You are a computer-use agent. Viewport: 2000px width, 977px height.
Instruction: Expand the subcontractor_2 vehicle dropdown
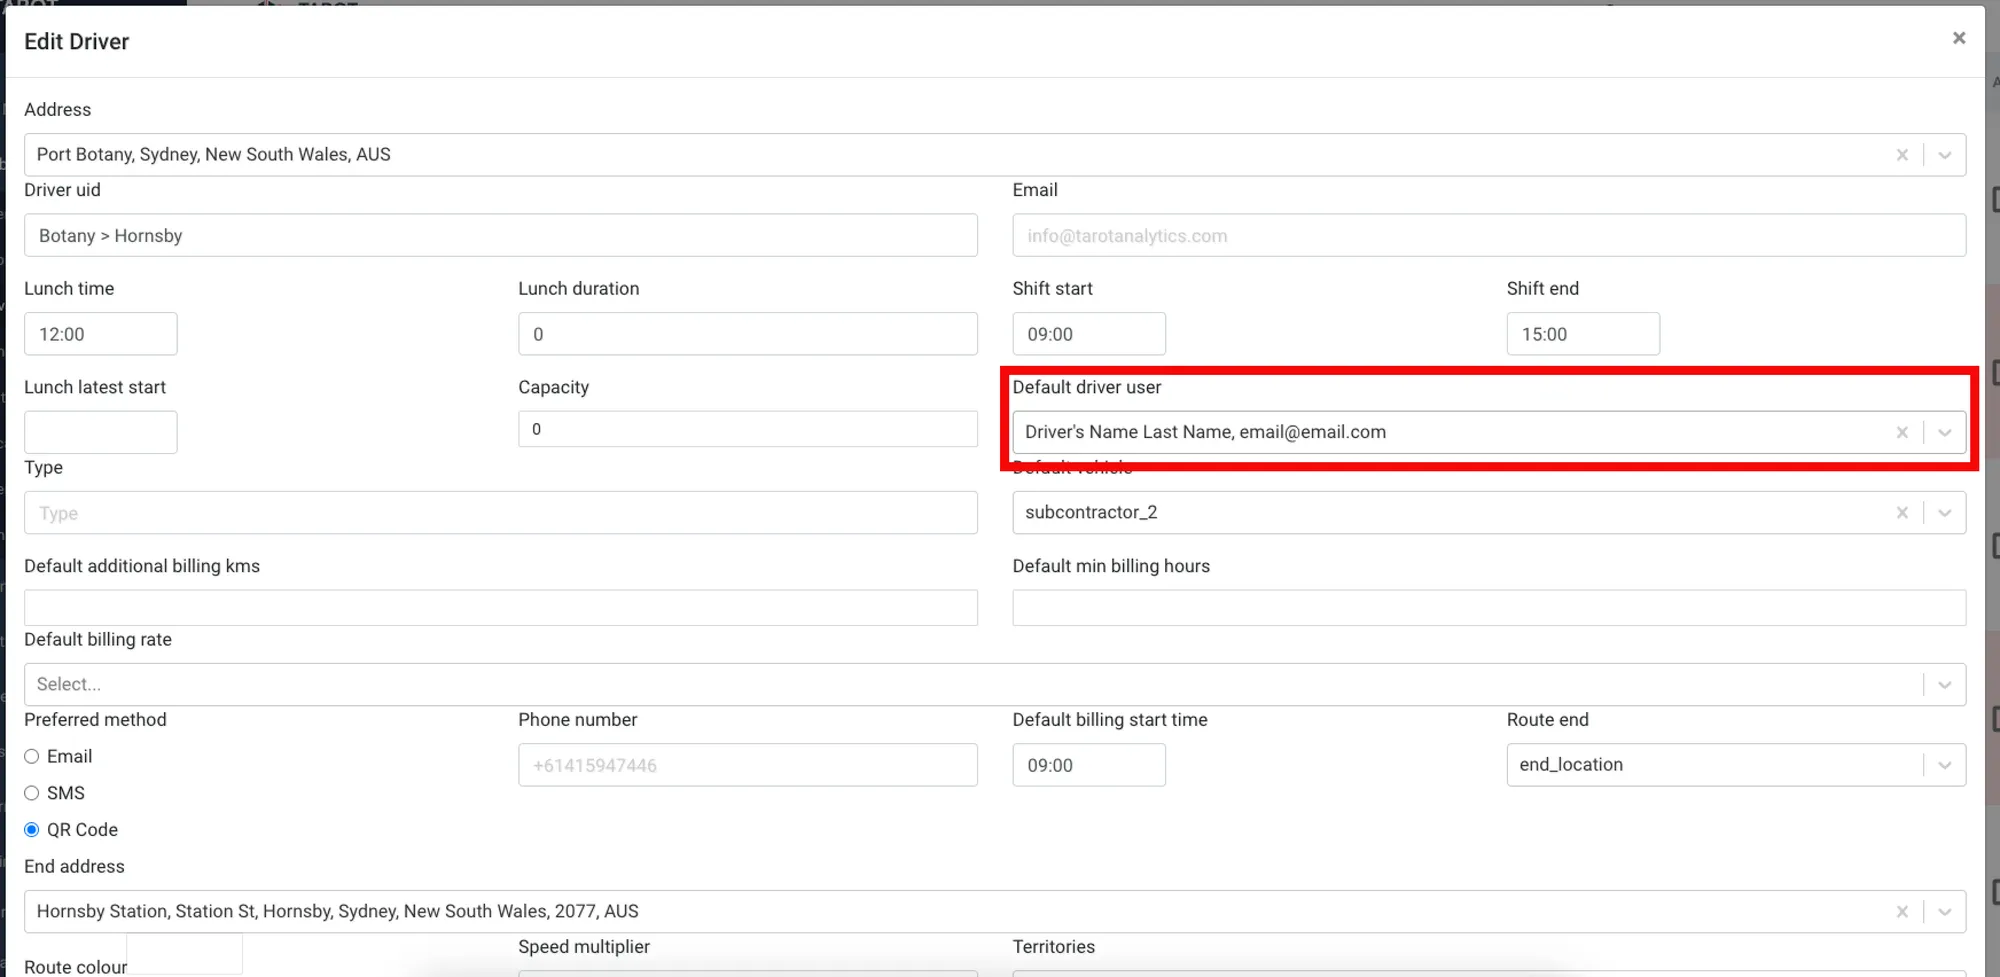pyautogui.click(x=1944, y=512)
